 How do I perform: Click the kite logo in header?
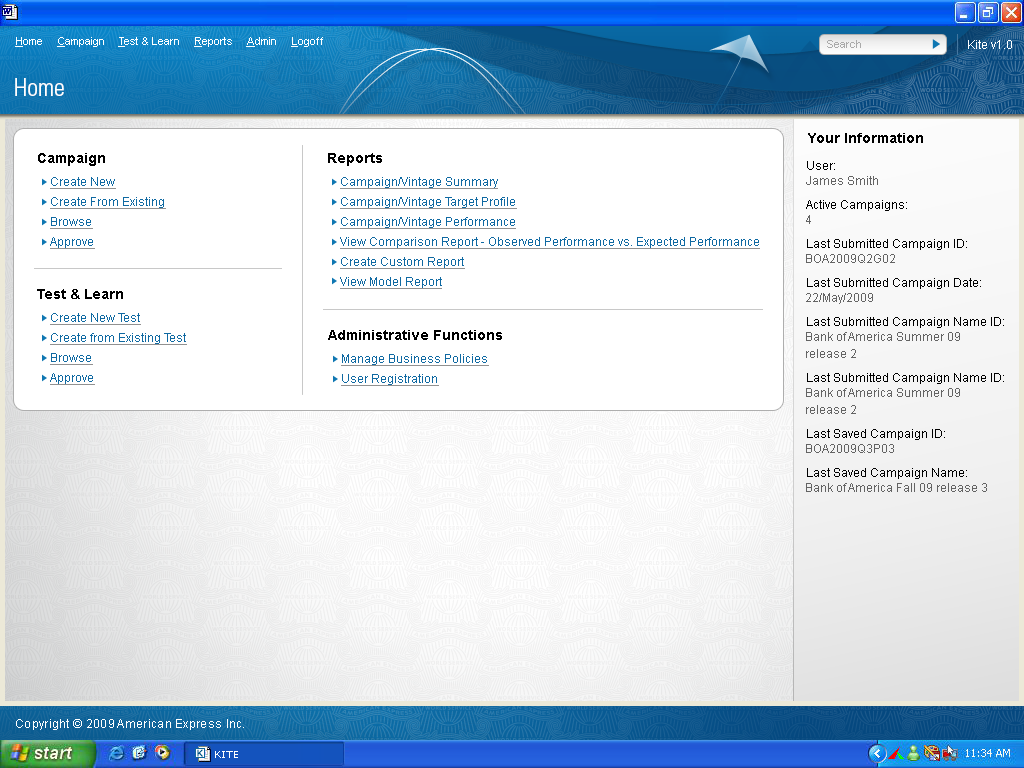[741, 53]
